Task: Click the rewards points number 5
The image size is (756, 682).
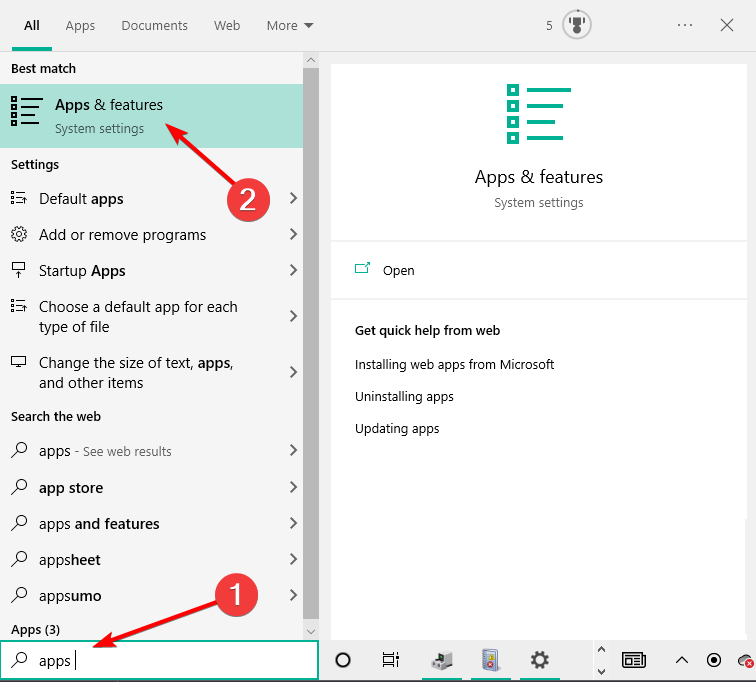Action: coord(549,26)
